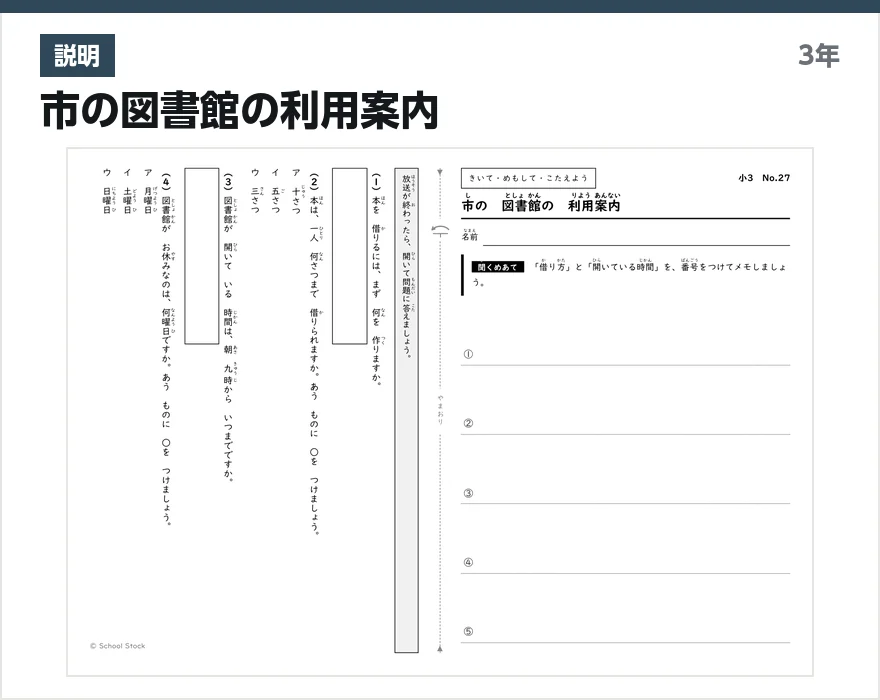Click the gray 放送が終わったら instruction bar

(406, 410)
